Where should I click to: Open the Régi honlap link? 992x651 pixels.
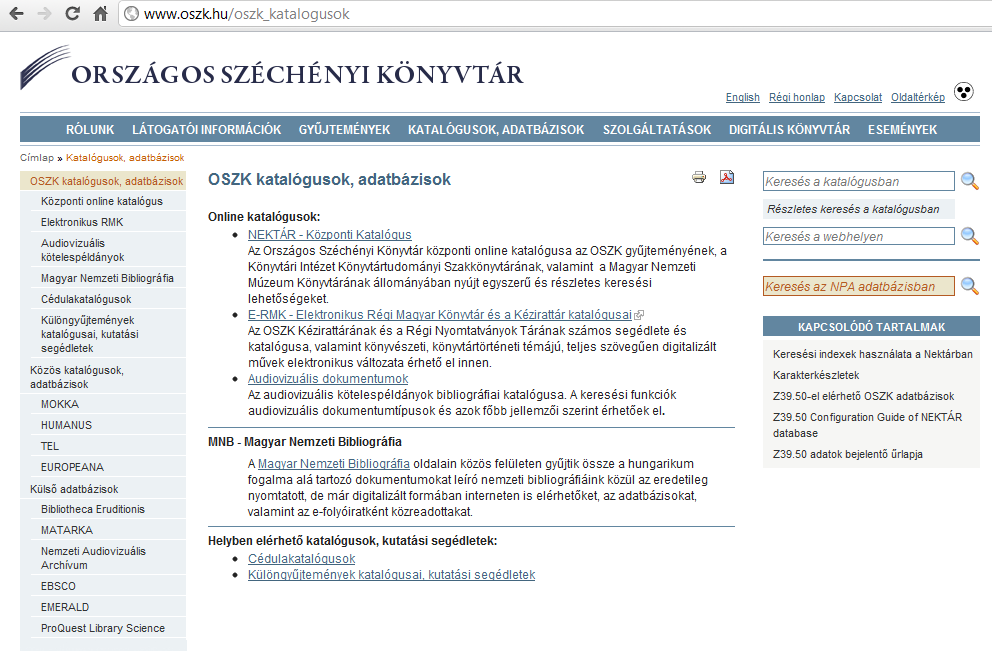[797, 97]
